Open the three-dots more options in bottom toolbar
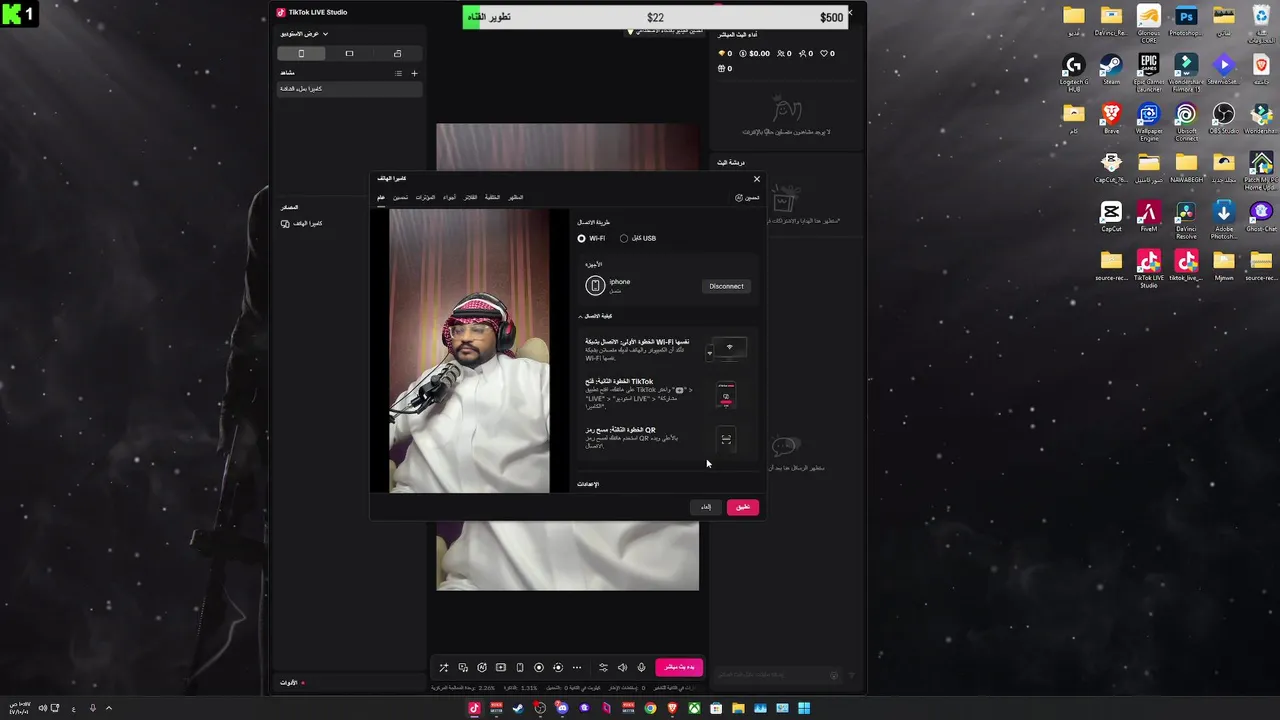The height and width of the screenshot is (720, 1280). 577,667
